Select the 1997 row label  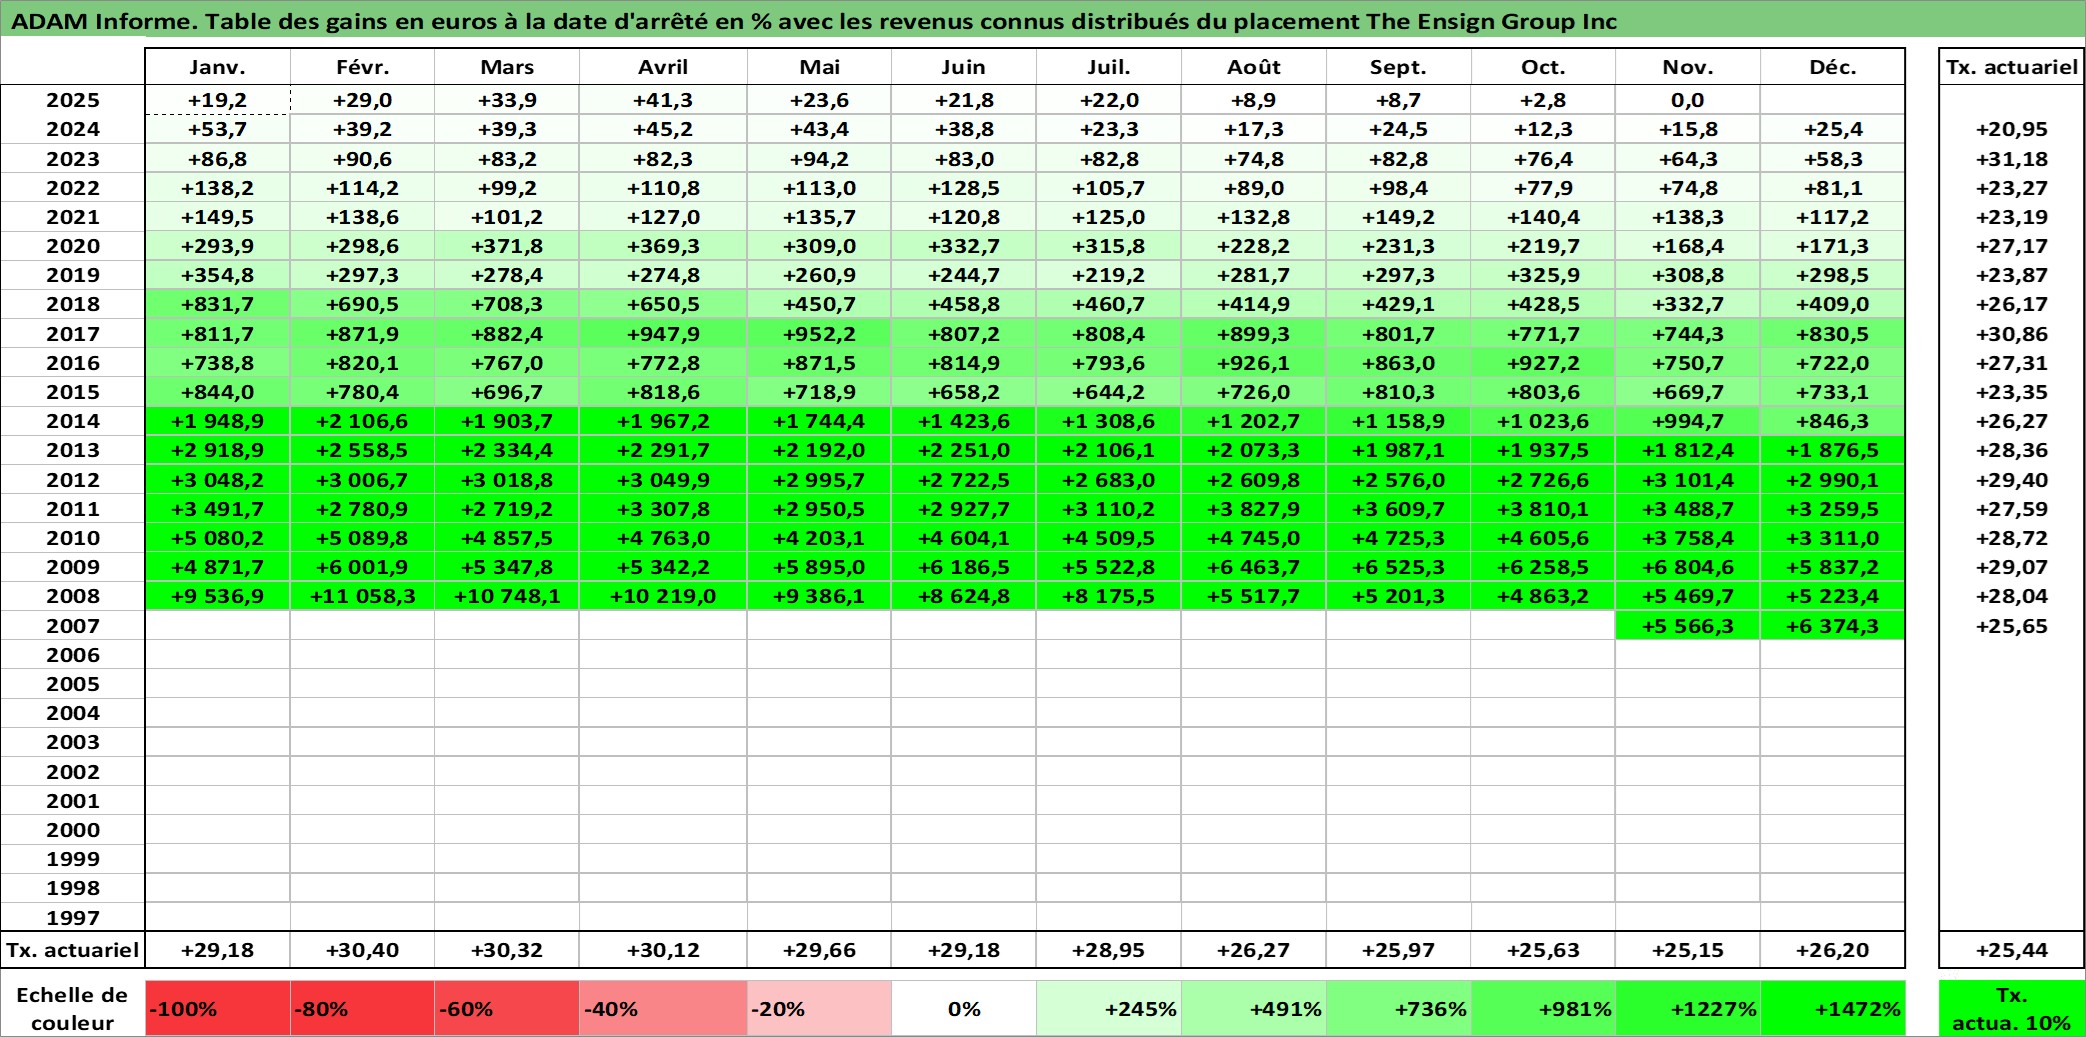[73, 918]
